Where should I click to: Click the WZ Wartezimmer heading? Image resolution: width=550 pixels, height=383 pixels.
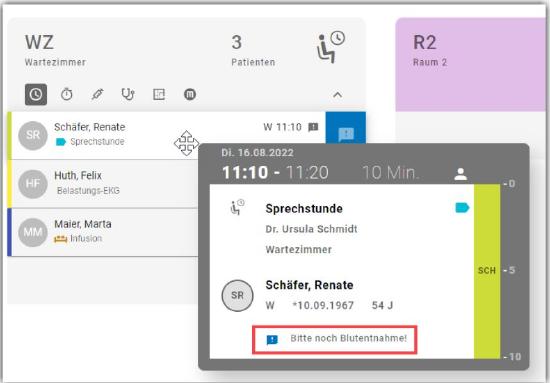coord(55,50)
